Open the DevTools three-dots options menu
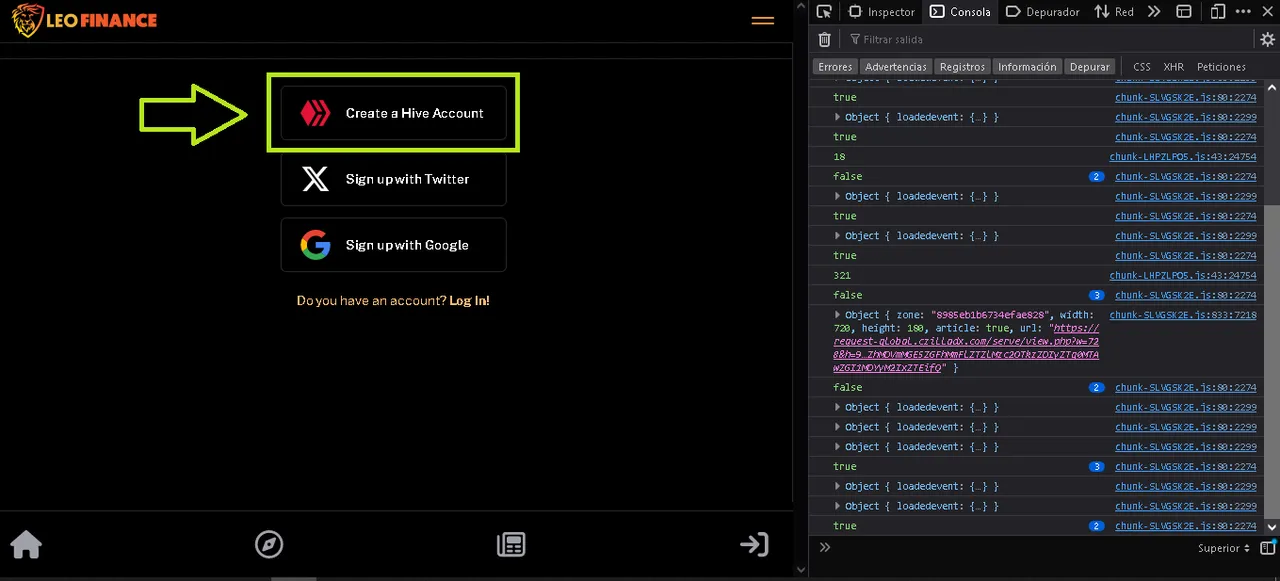Screen dimensions: 1280x581 (x=1244, y=12)
